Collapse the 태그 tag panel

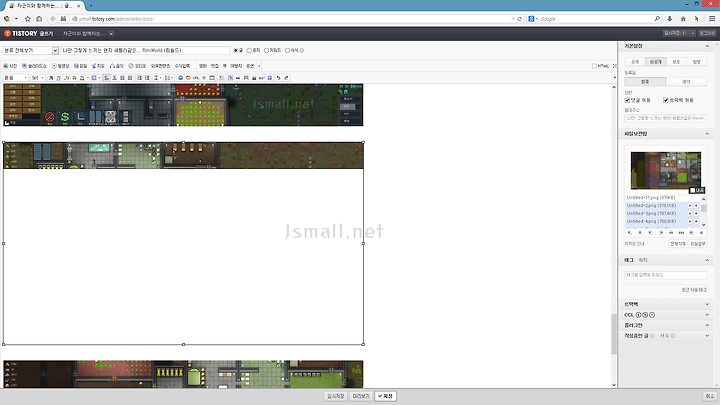(x=707, y=260)
